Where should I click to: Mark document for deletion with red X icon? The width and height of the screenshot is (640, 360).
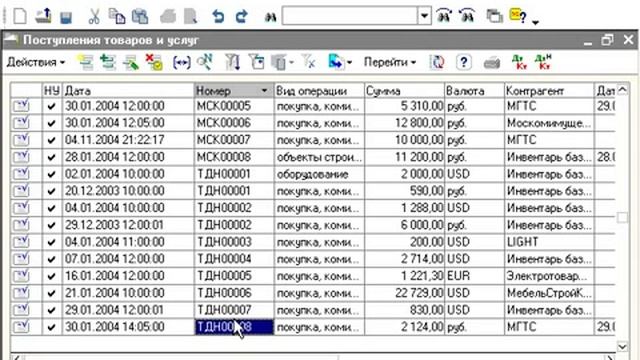click(x=154, y=62)
